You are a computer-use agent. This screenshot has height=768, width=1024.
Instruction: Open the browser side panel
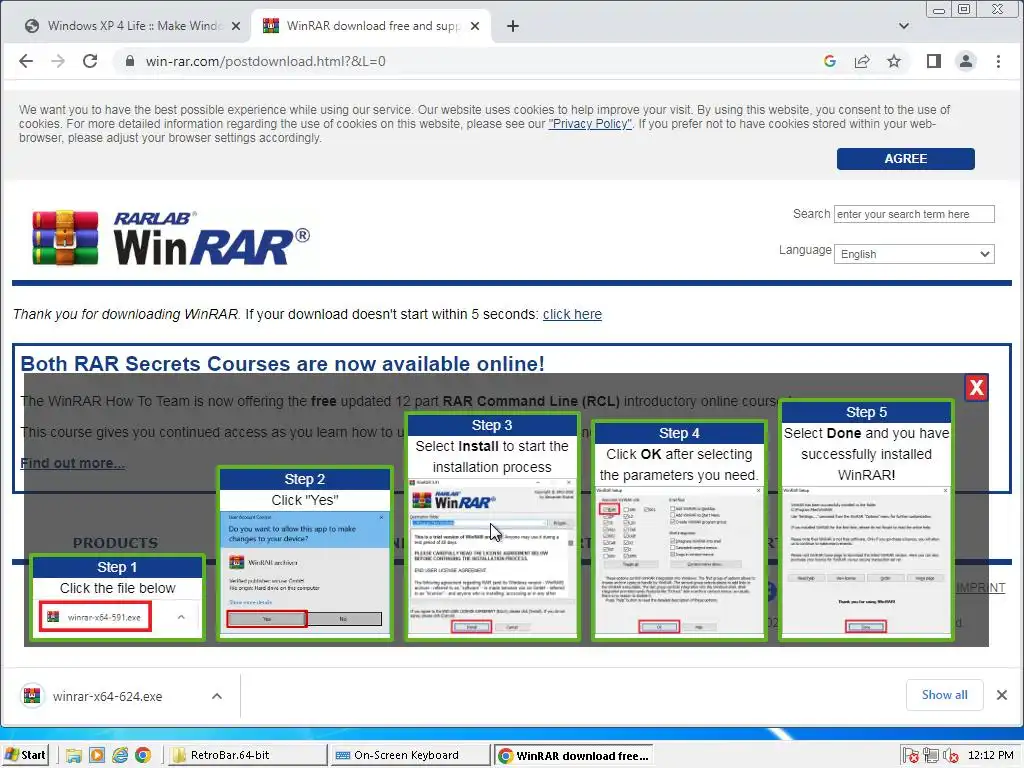pyautogui.click(x=934, y=61)
